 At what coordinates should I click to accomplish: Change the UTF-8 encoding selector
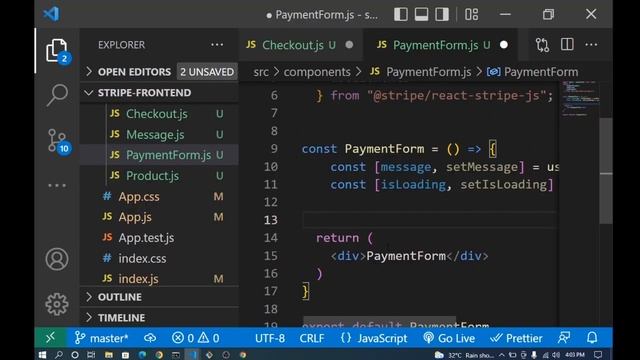pyautogui.click(x=270, y=338)
